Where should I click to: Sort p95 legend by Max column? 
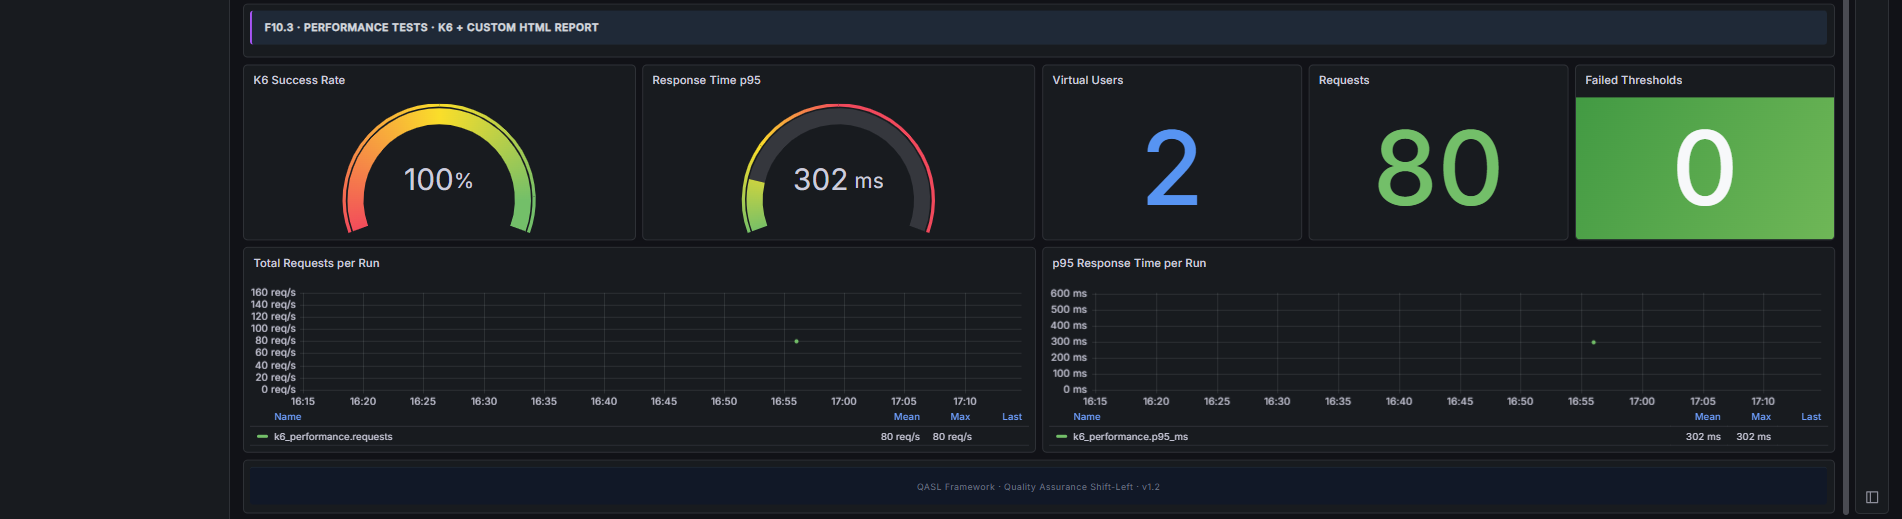pyautogui.click(x=1761, y=417)
